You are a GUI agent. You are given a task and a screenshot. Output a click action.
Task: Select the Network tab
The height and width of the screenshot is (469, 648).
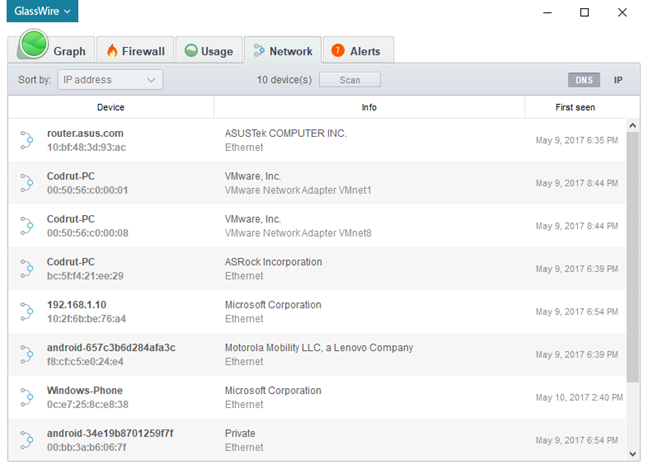pyautogui.click(x=283, y=50)
